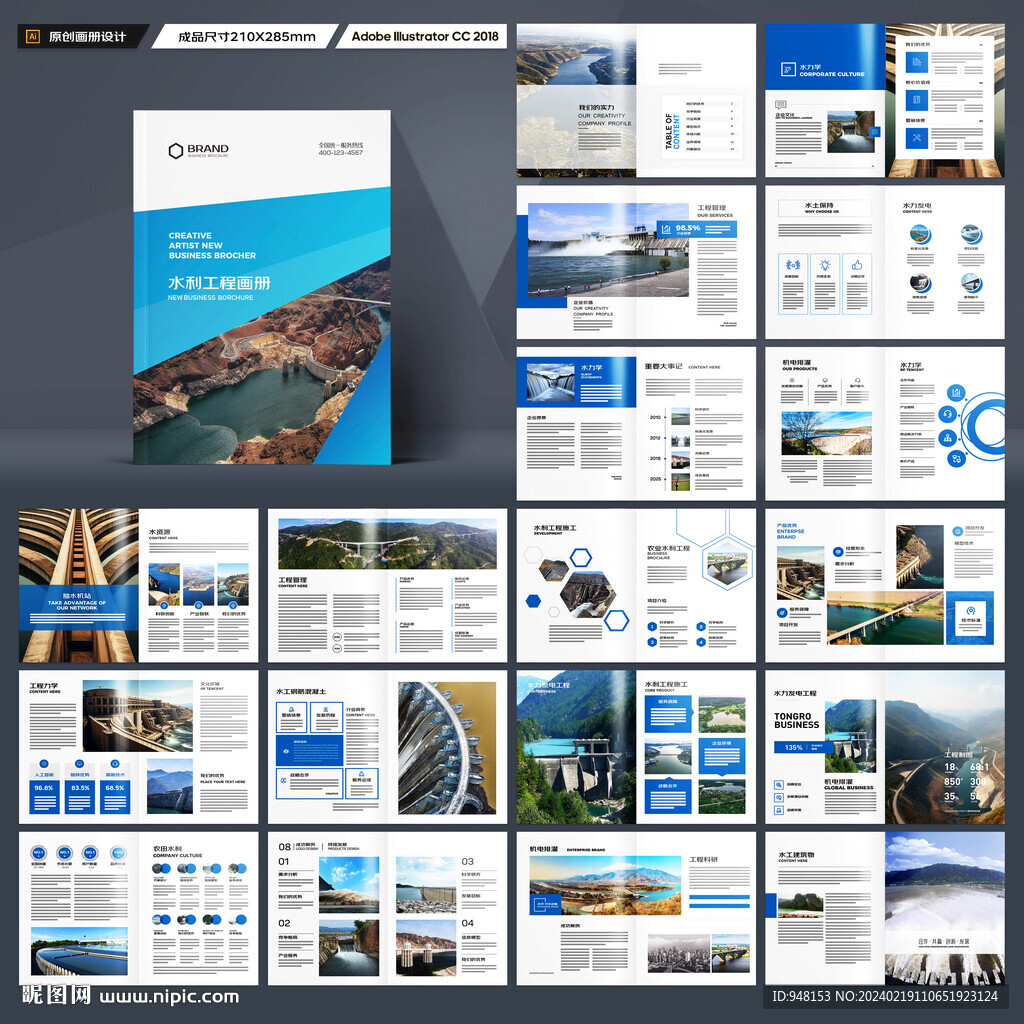The image size is (1024, 1024).
Task: Click the 农田水利 COMPANY CULTURE heading
Action: point(177,852)
